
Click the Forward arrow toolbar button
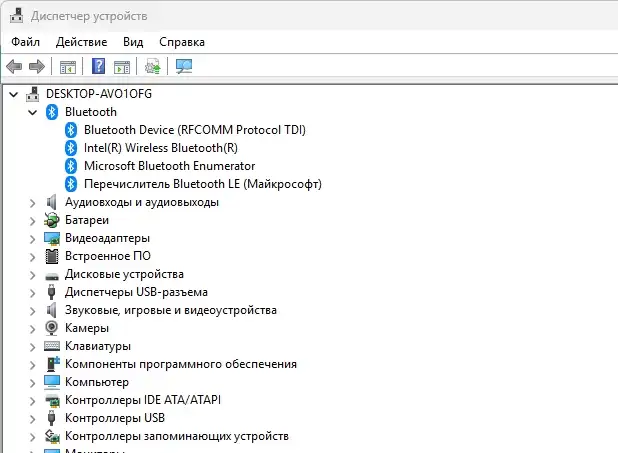37,66
